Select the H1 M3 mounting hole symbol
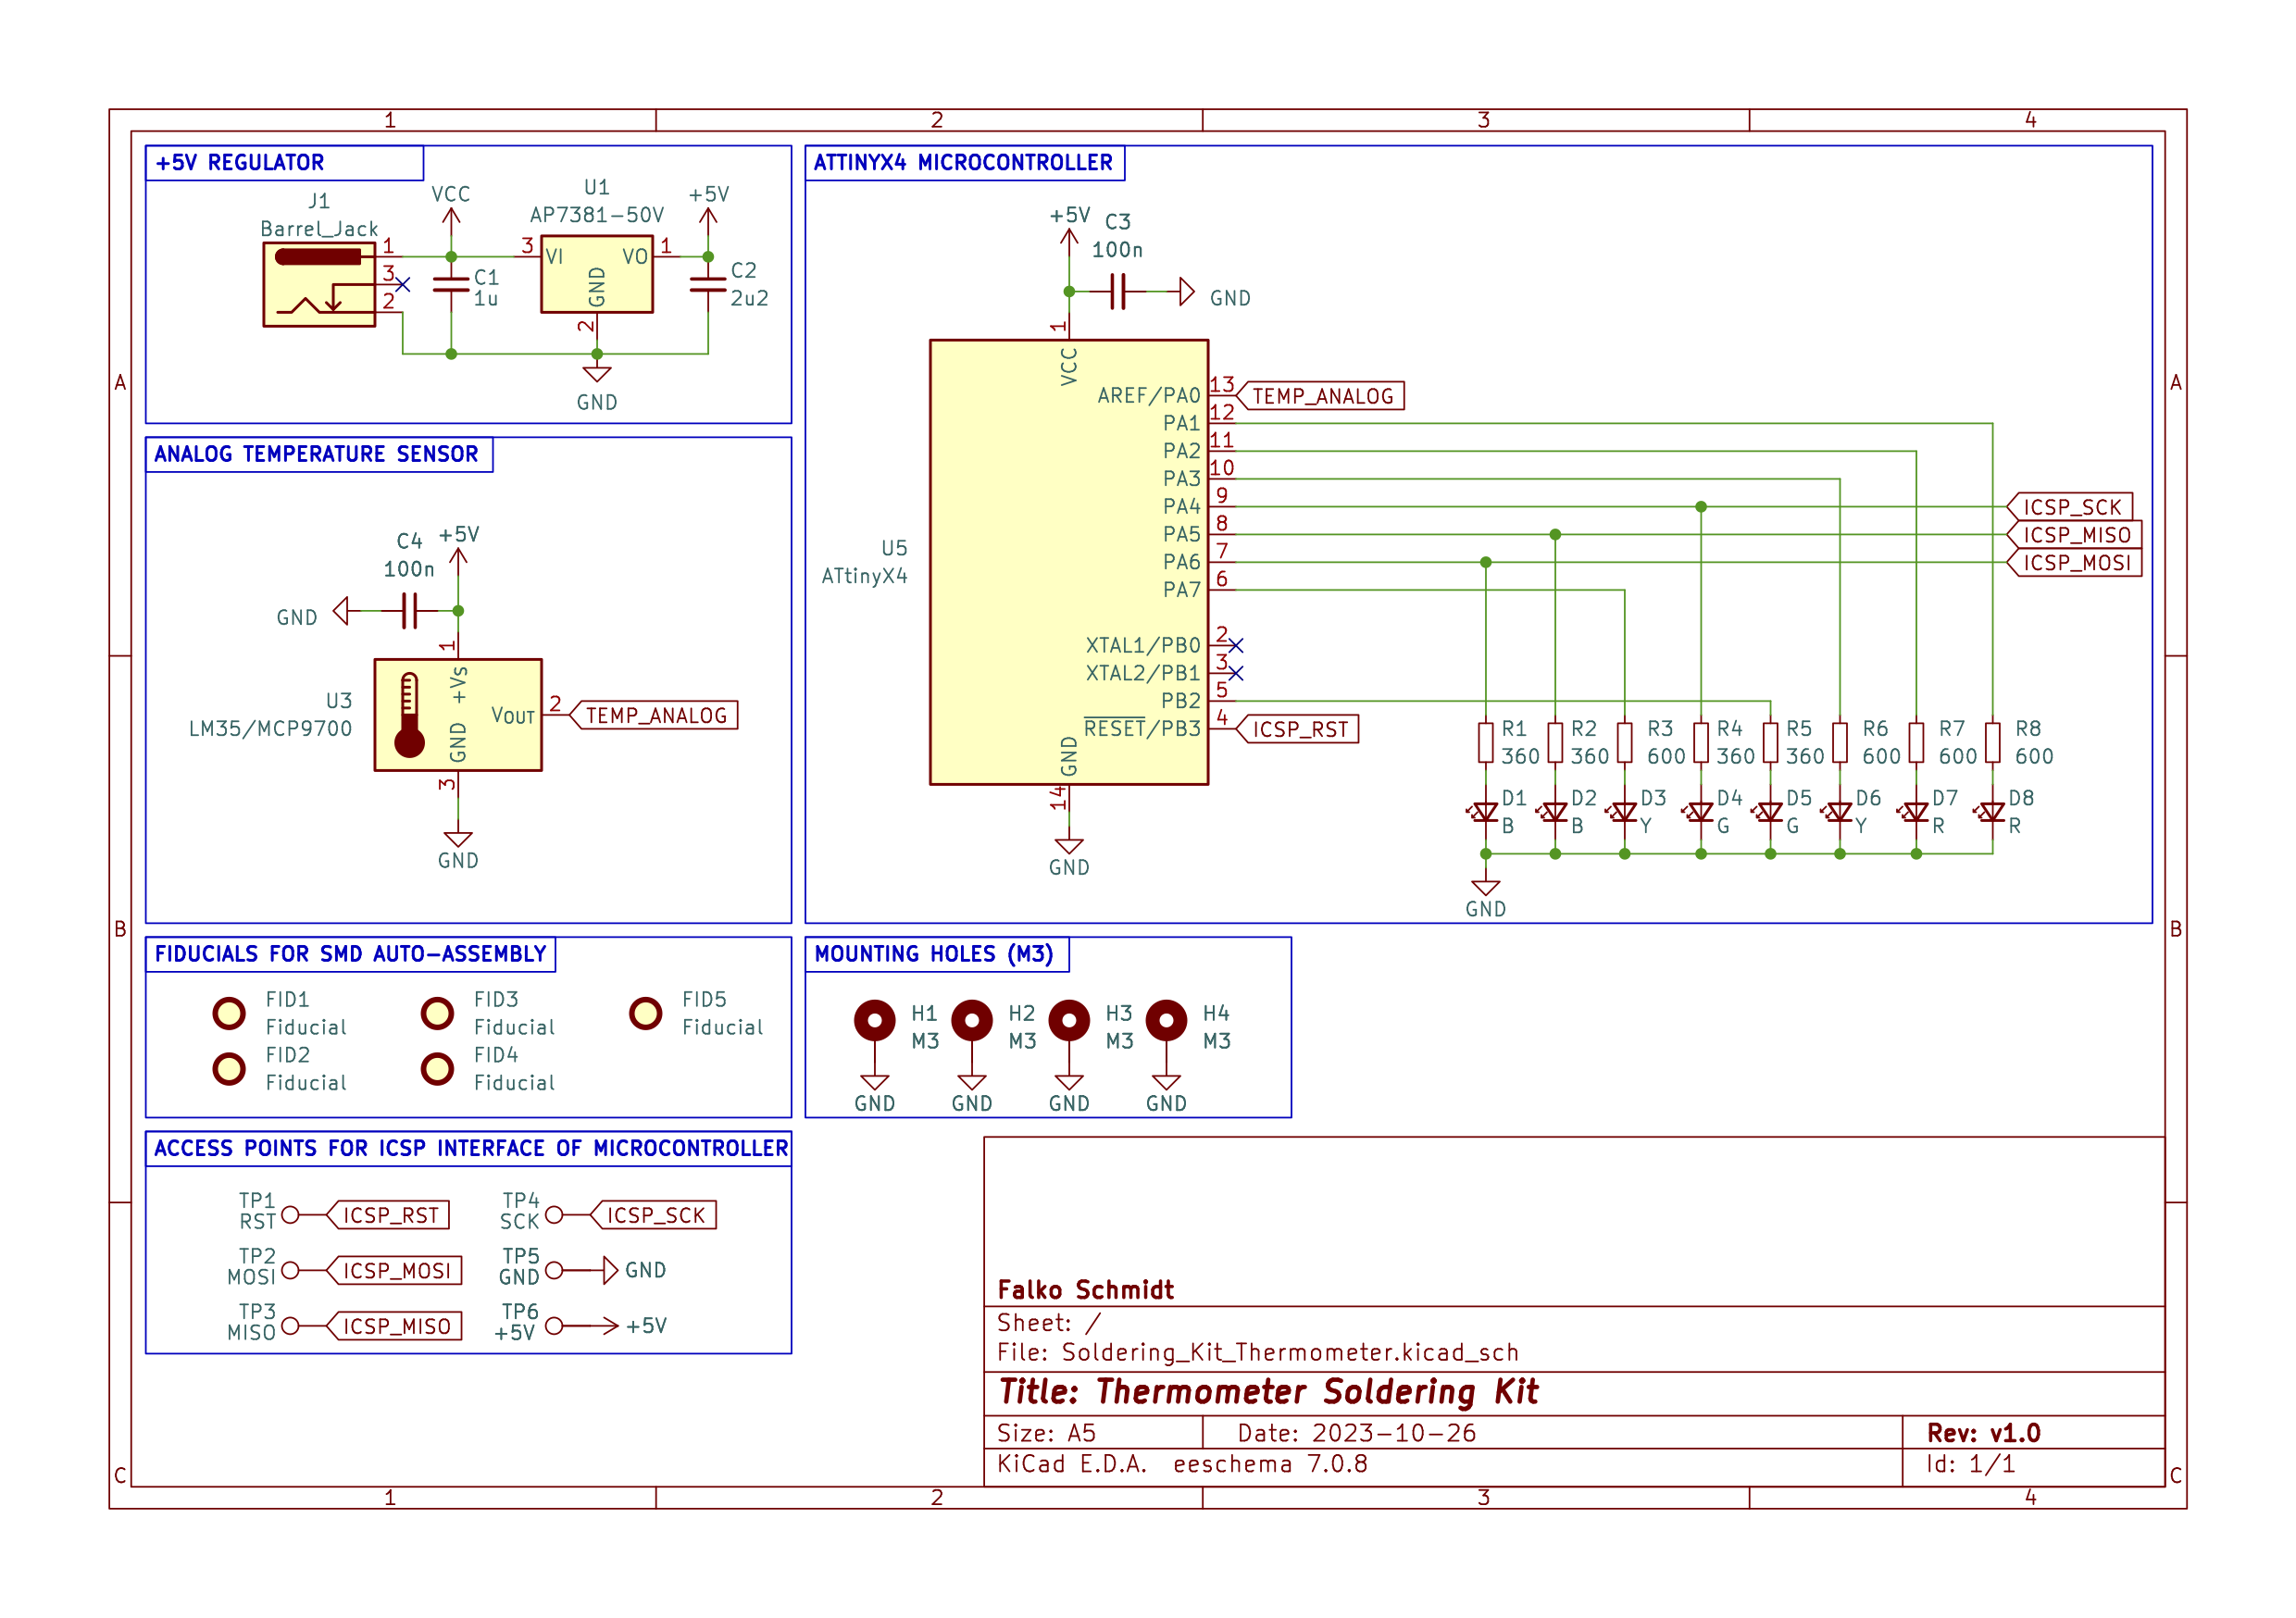Image resolution: width=2296 pixels, height=1618 pixels. point(875,1021)
